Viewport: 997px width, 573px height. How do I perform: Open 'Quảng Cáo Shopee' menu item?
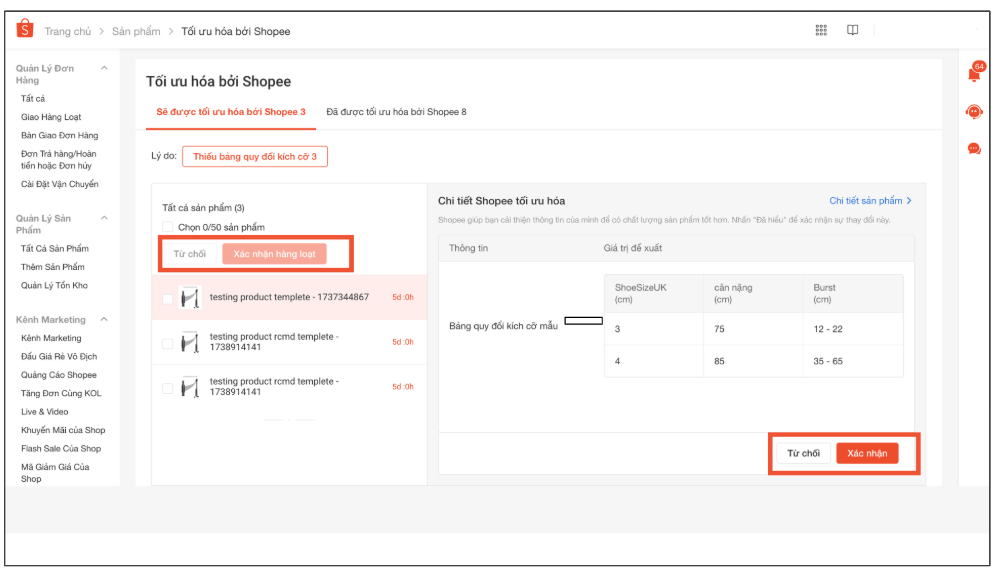(58, 375)
